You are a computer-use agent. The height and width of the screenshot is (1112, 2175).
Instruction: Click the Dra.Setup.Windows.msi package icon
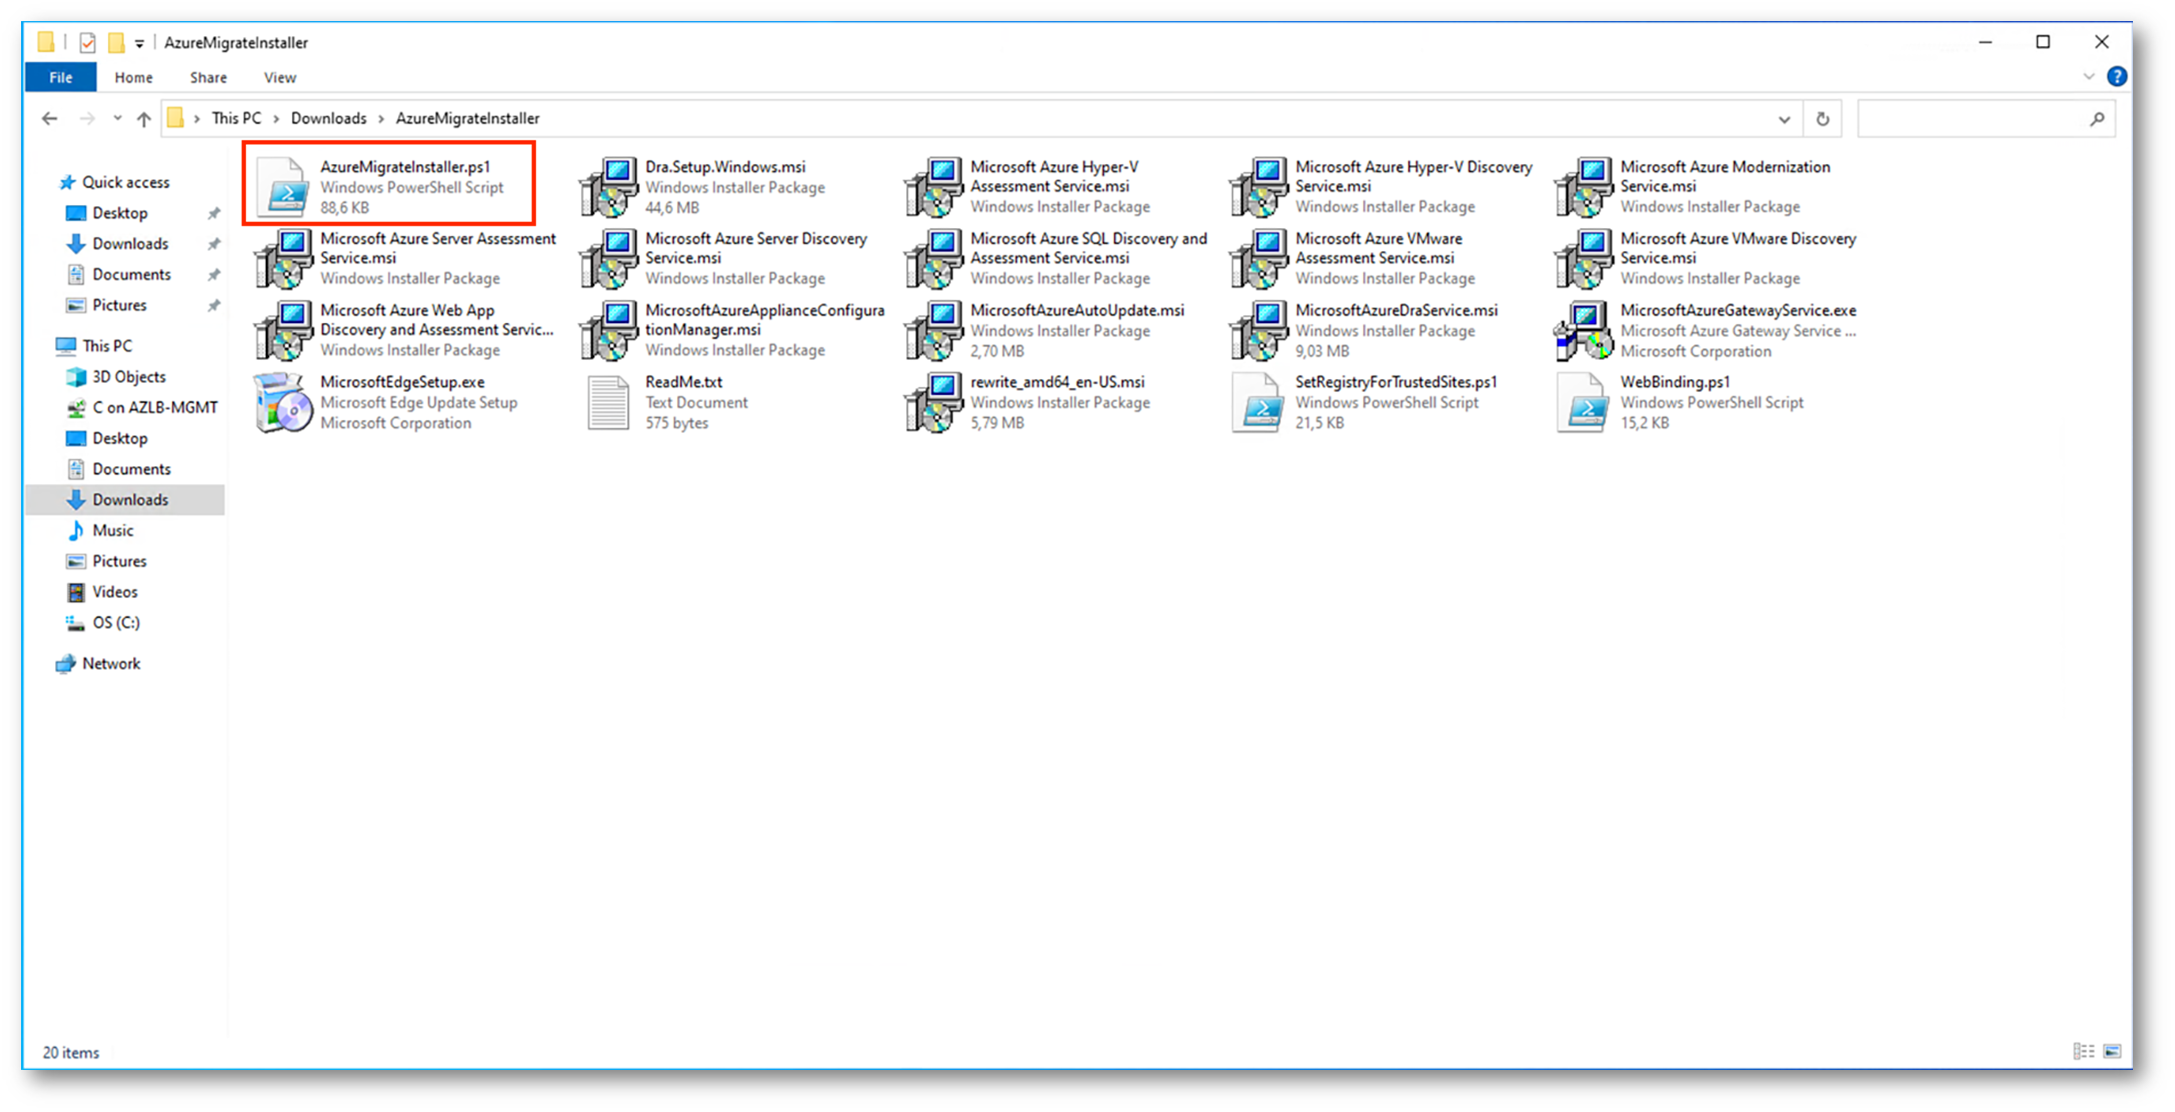coord(608,187)
